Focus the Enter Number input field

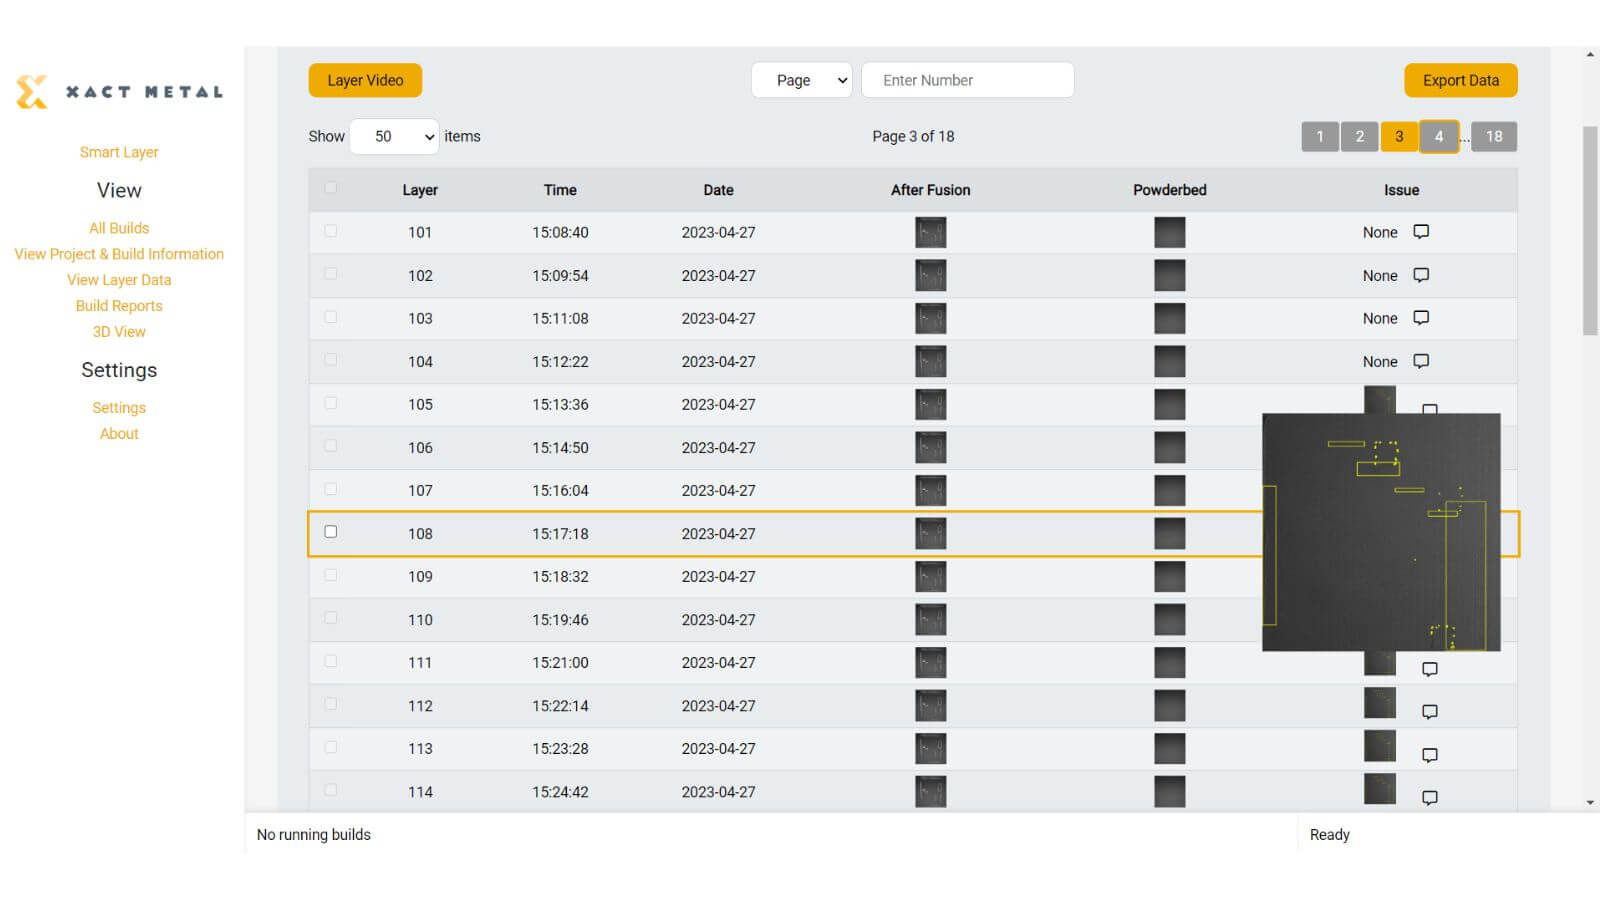pos(967,80)
